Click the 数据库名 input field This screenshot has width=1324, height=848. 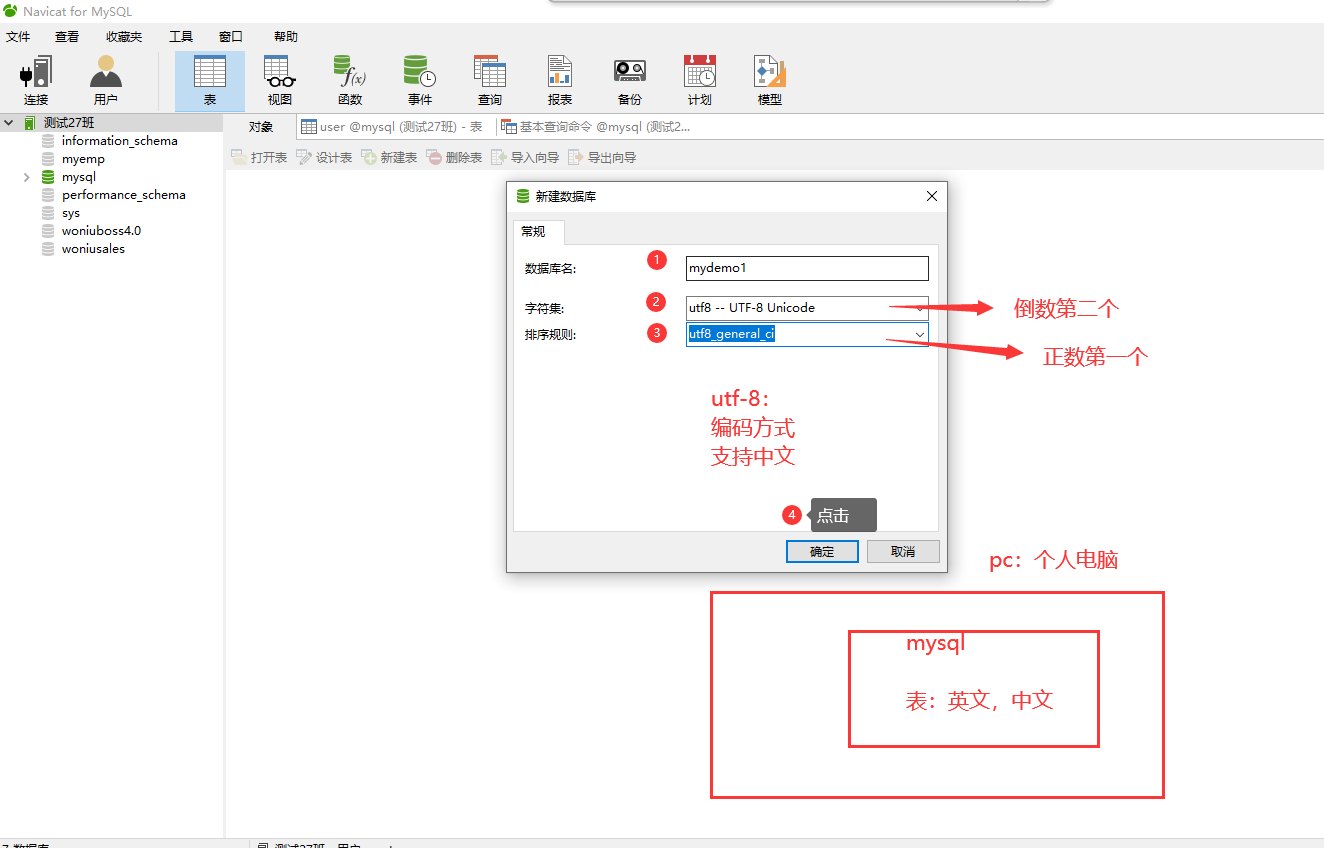[807, 268]
